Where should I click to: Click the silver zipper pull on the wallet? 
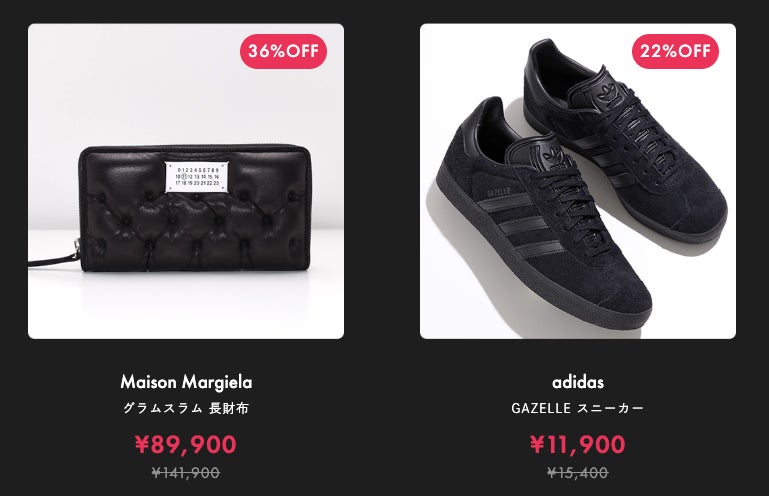[77, 248]
